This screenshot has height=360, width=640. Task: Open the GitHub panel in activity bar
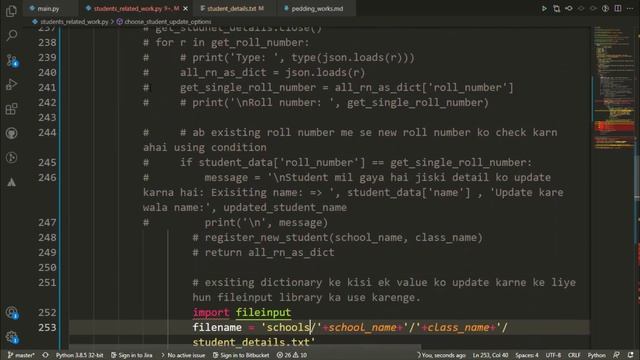coord(11,133)
